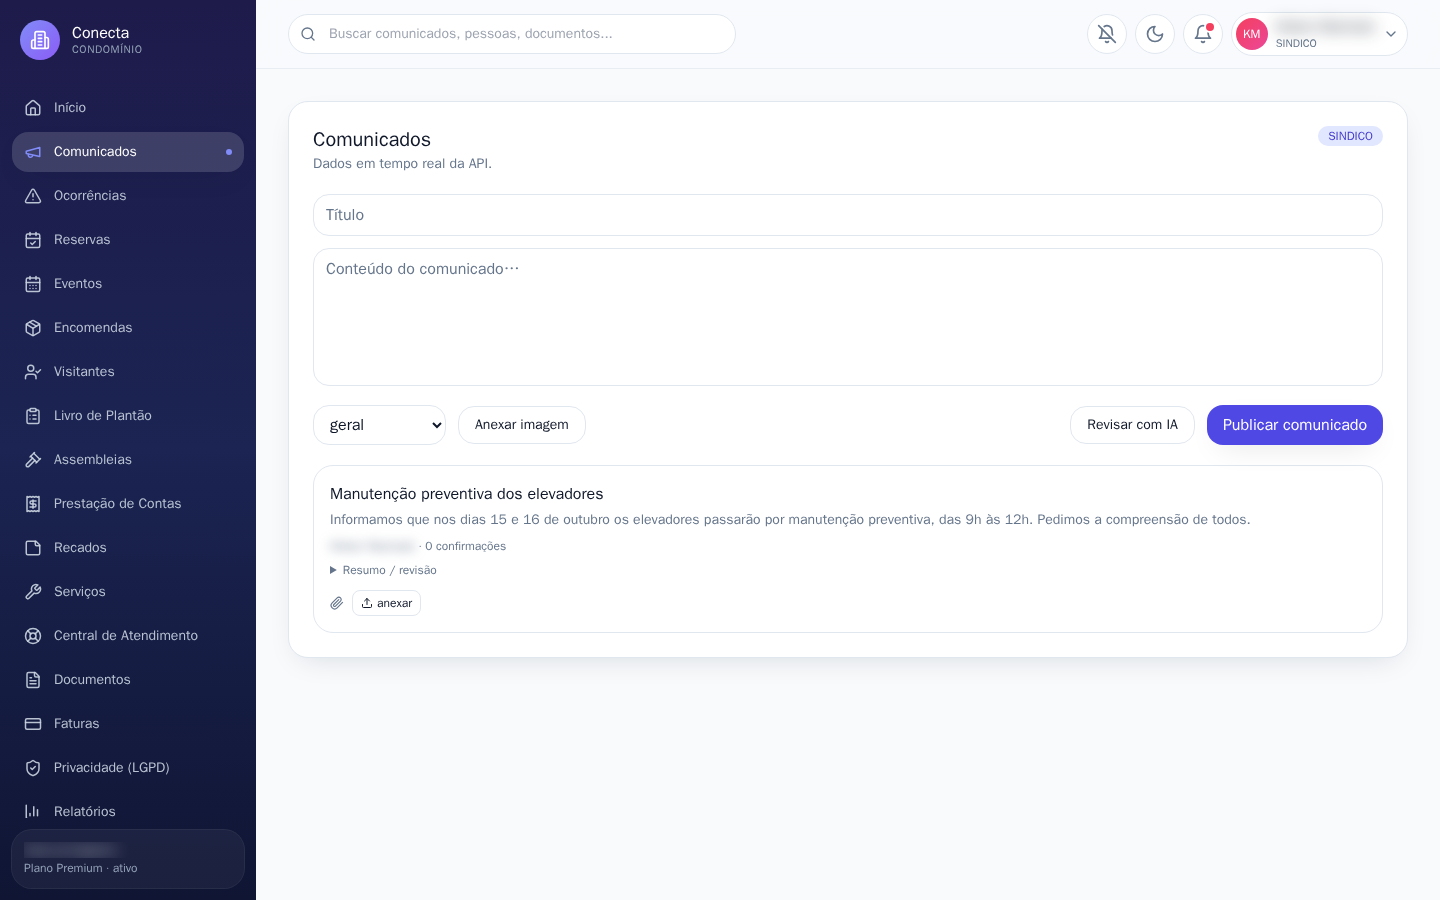Image resolution: width=1440 pixels, height=900 pixels.
Task: Click the Relatórios chart icon
Action: pyautogui.click(x=33, y=812)
